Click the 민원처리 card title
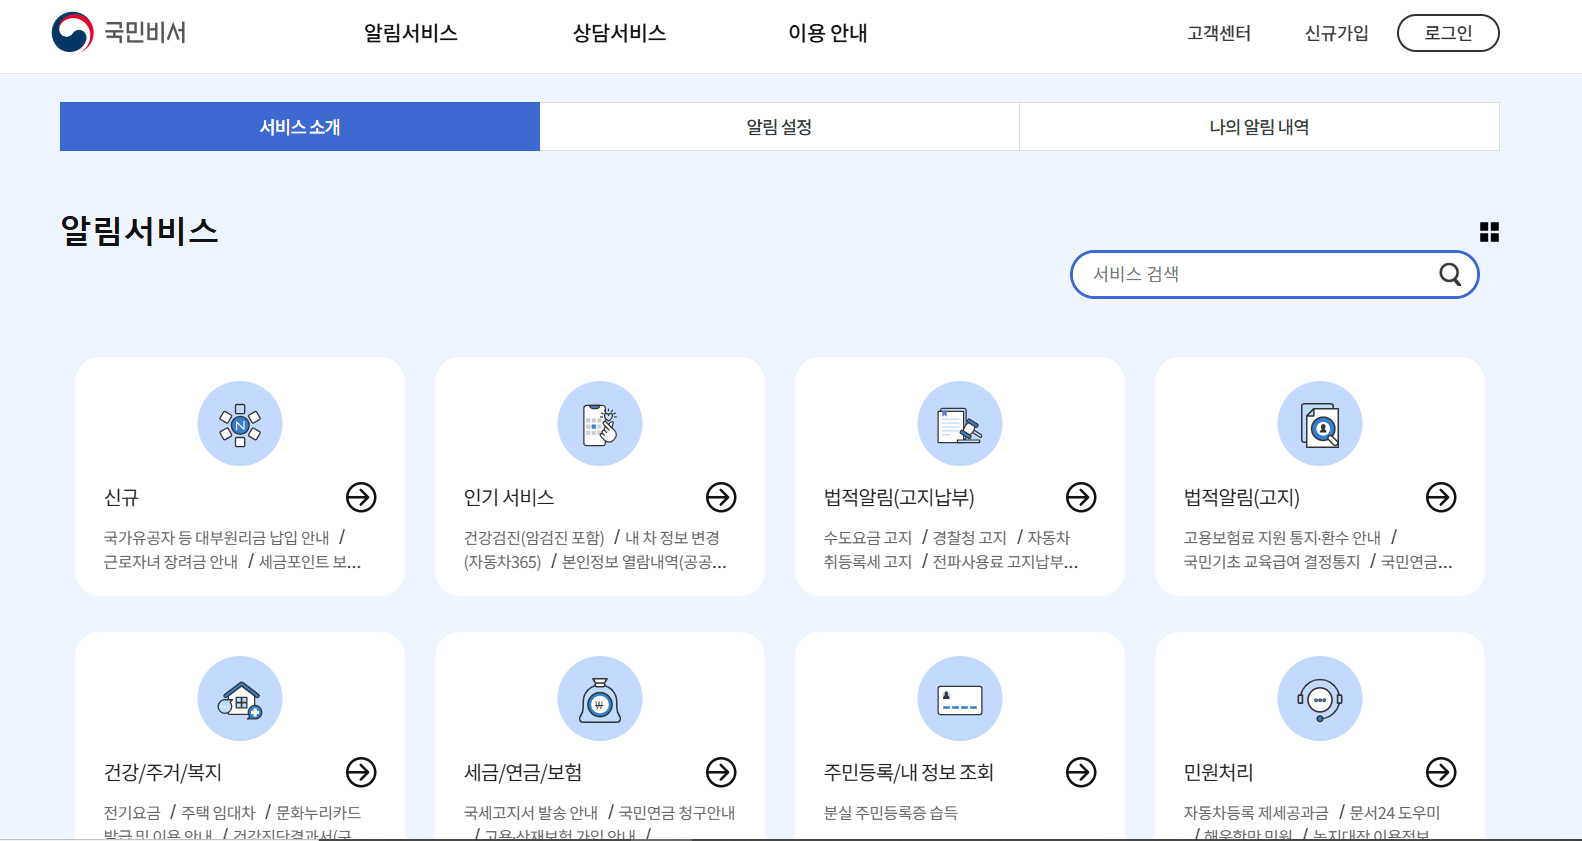The width and height of the screenshot is (1582, 841). (1219, 772)
